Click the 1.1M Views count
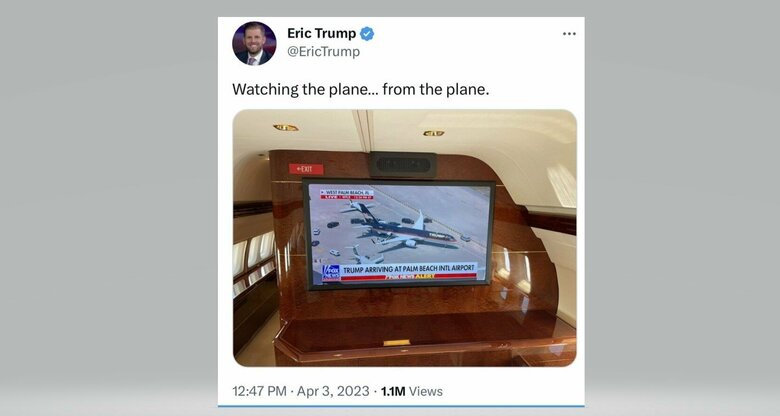This screenshot has width=780, height=416. (412, 391)
